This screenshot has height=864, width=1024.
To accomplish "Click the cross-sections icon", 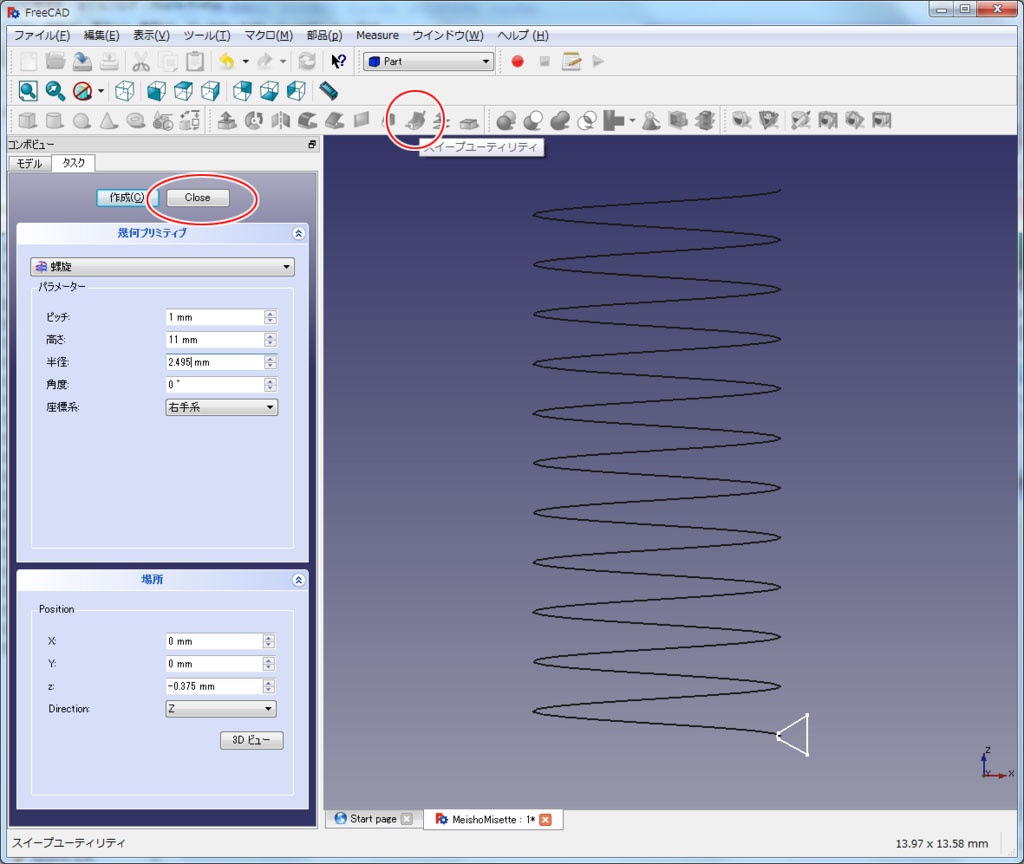I will click(705, 120).
